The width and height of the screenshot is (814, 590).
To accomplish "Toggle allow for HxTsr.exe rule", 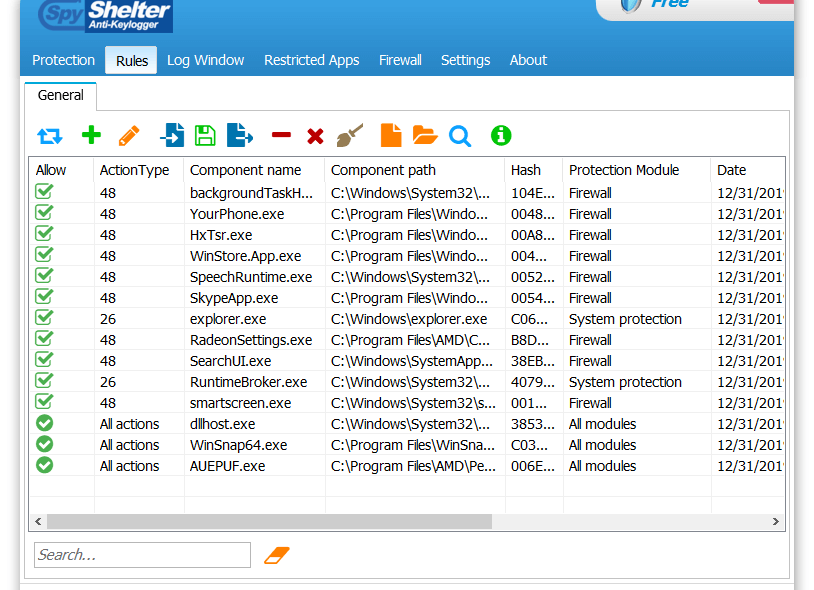I will [x=44, y=234].
